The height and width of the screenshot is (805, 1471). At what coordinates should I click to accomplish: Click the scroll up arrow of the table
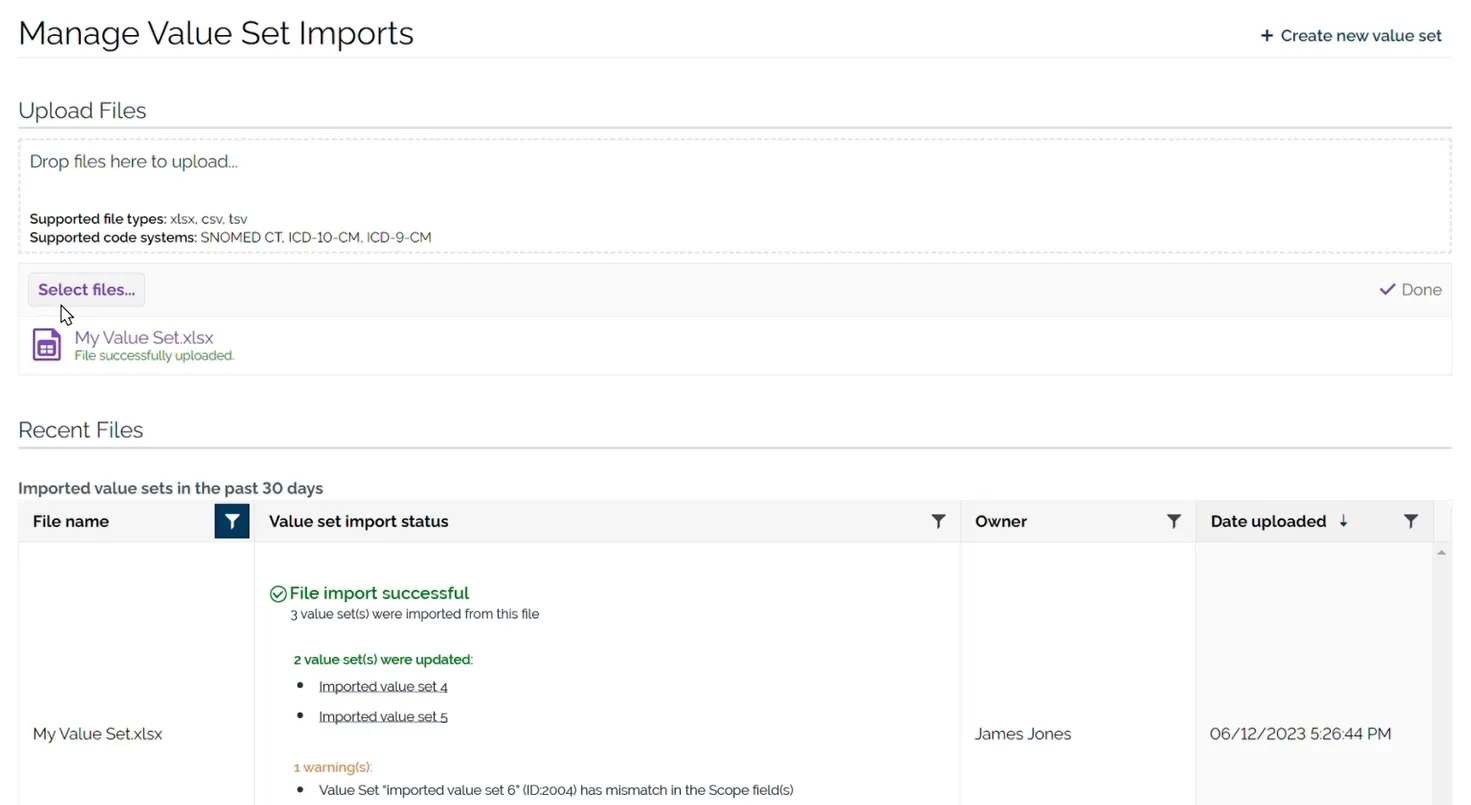(x=1441, y=553)
